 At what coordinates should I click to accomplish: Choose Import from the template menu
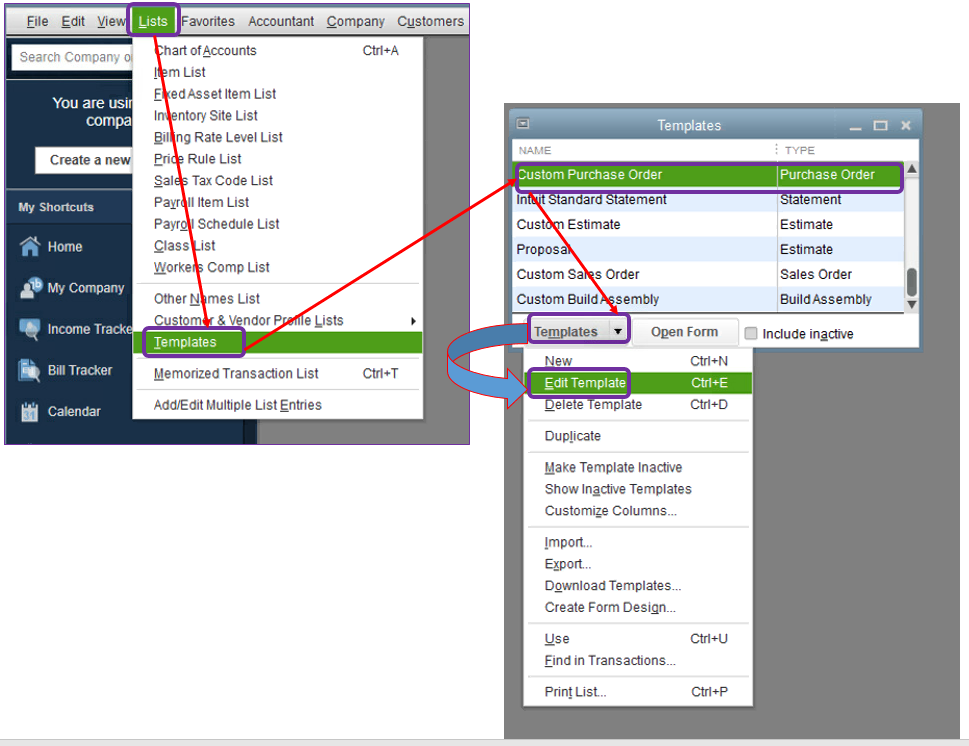(638, 542)
